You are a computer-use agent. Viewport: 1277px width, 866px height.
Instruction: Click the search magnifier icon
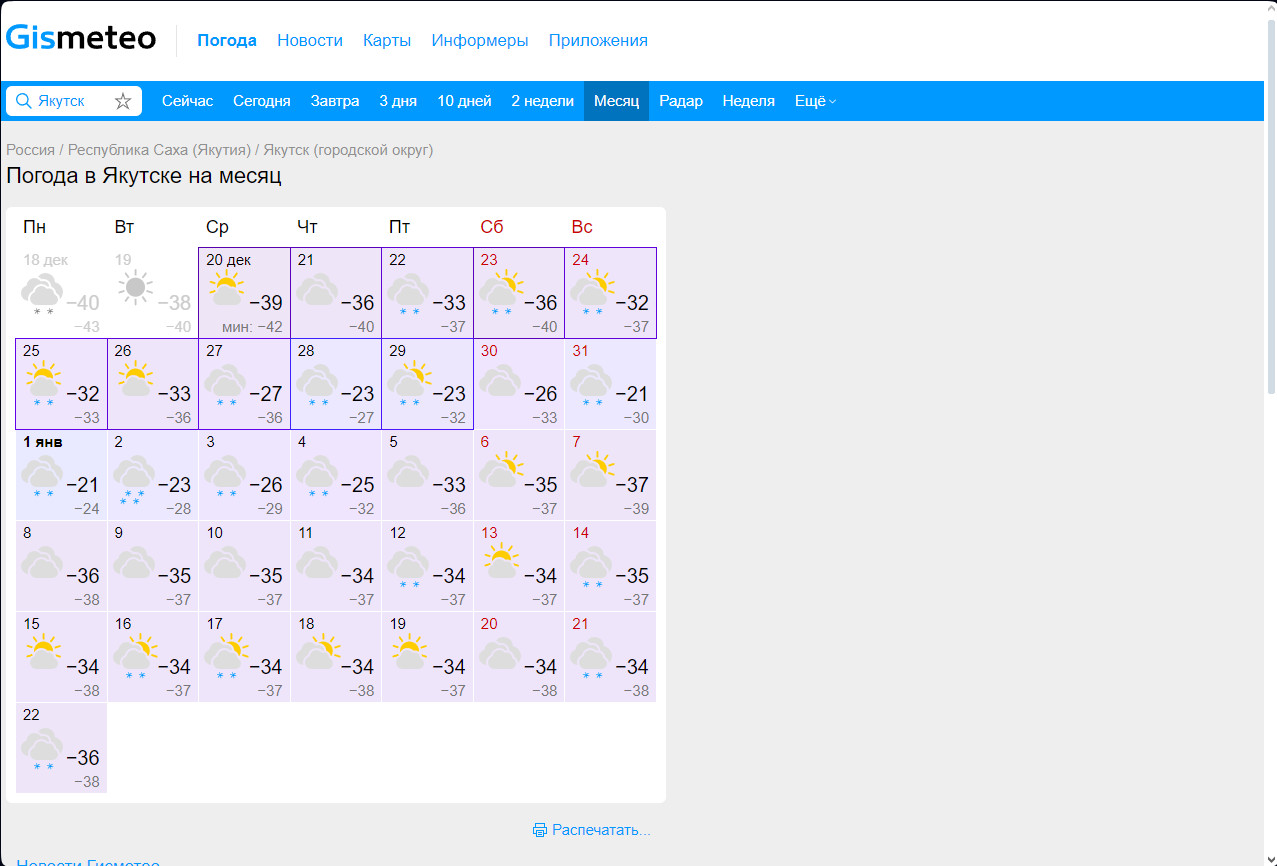tap(24, 101)
